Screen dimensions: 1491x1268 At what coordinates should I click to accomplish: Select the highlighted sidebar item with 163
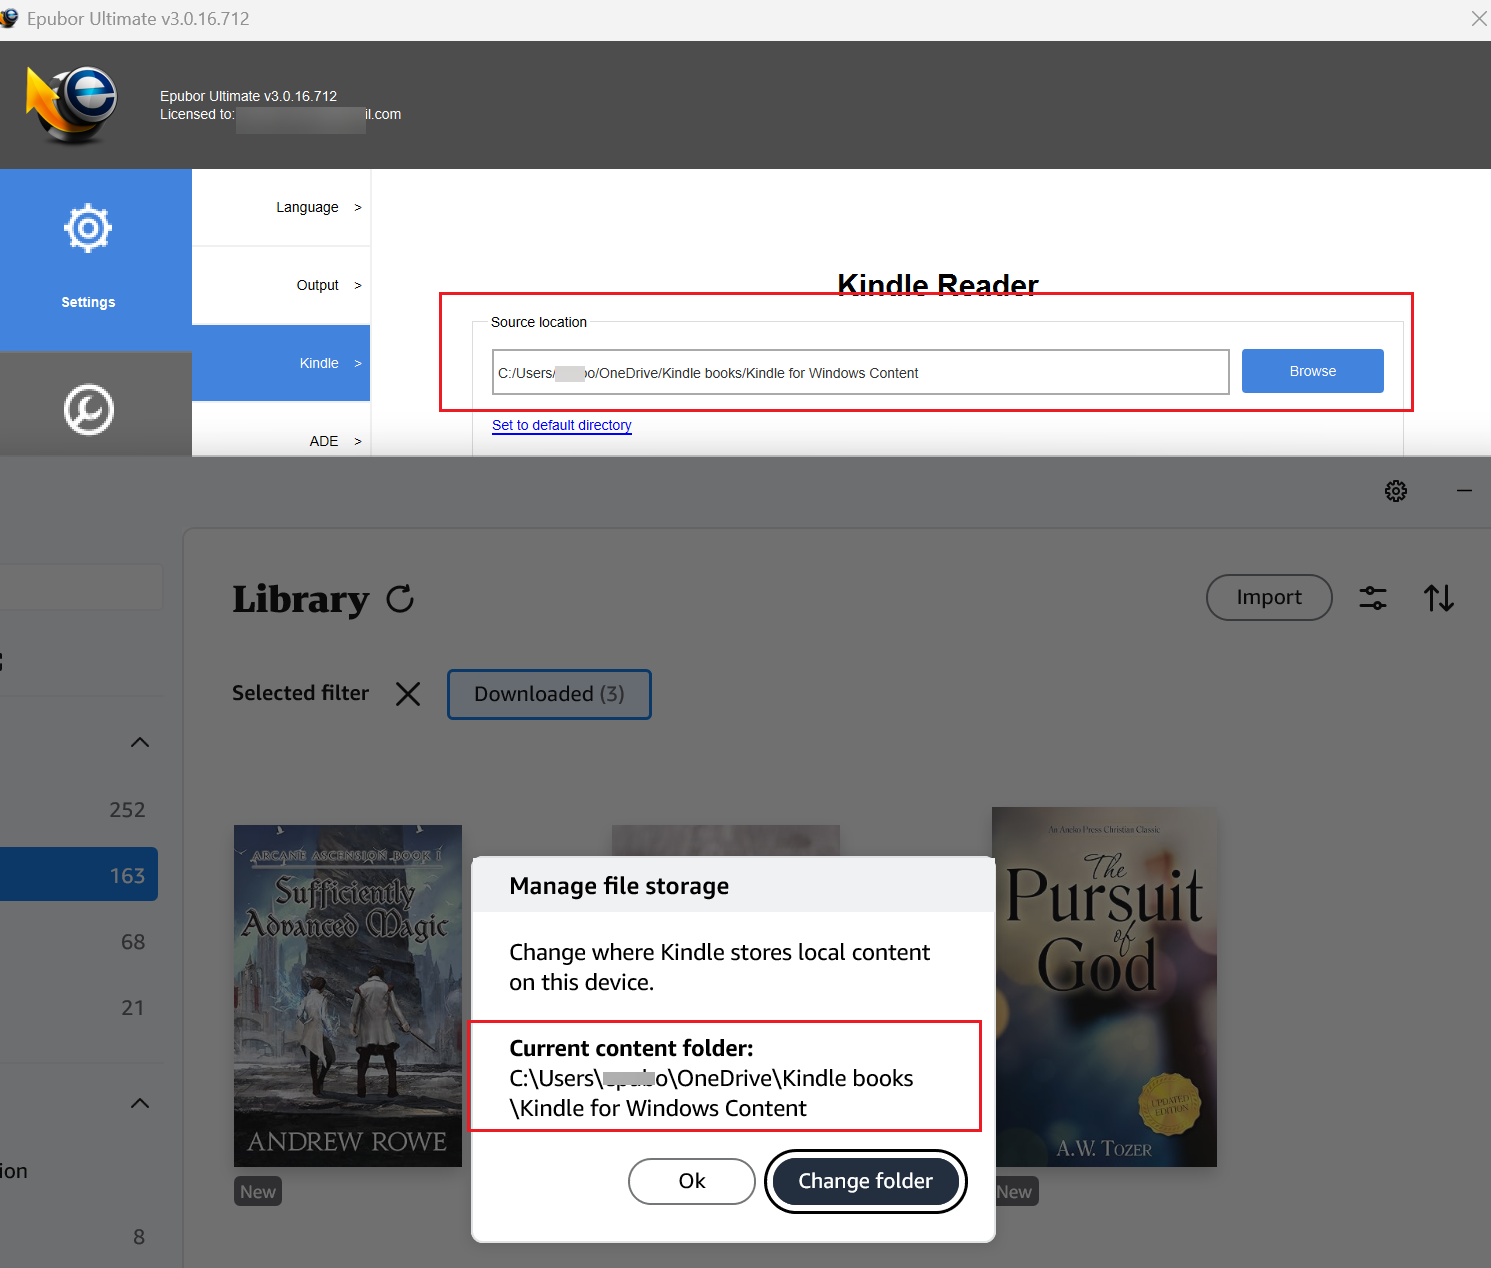[79, 875]
